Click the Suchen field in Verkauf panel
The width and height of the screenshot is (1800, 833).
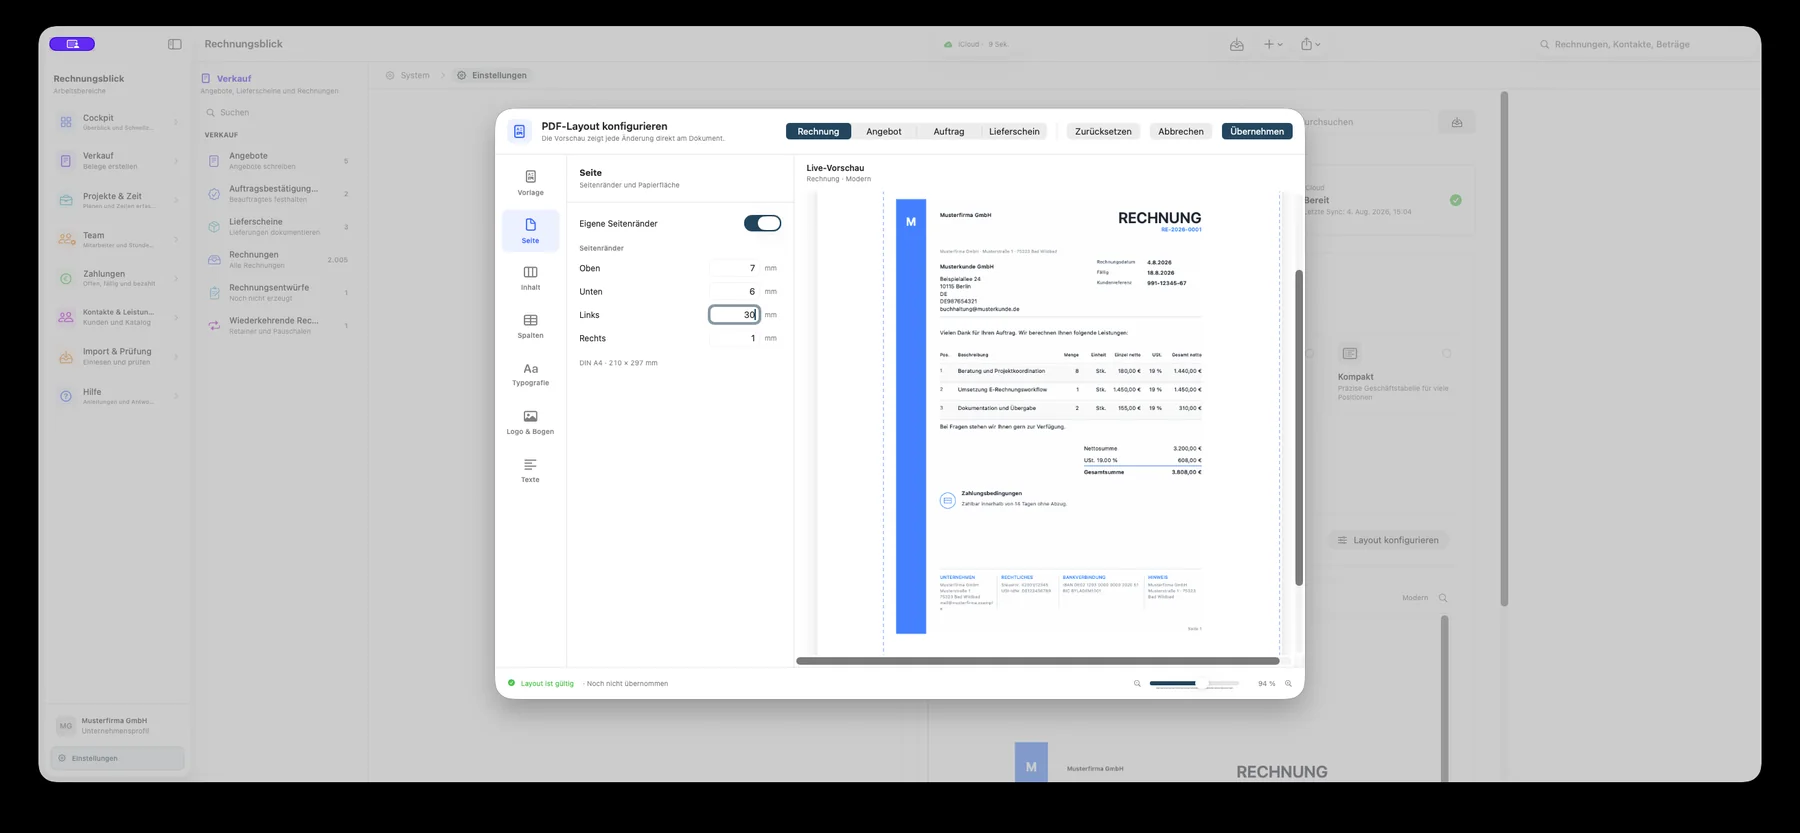(x=278, y=113)
